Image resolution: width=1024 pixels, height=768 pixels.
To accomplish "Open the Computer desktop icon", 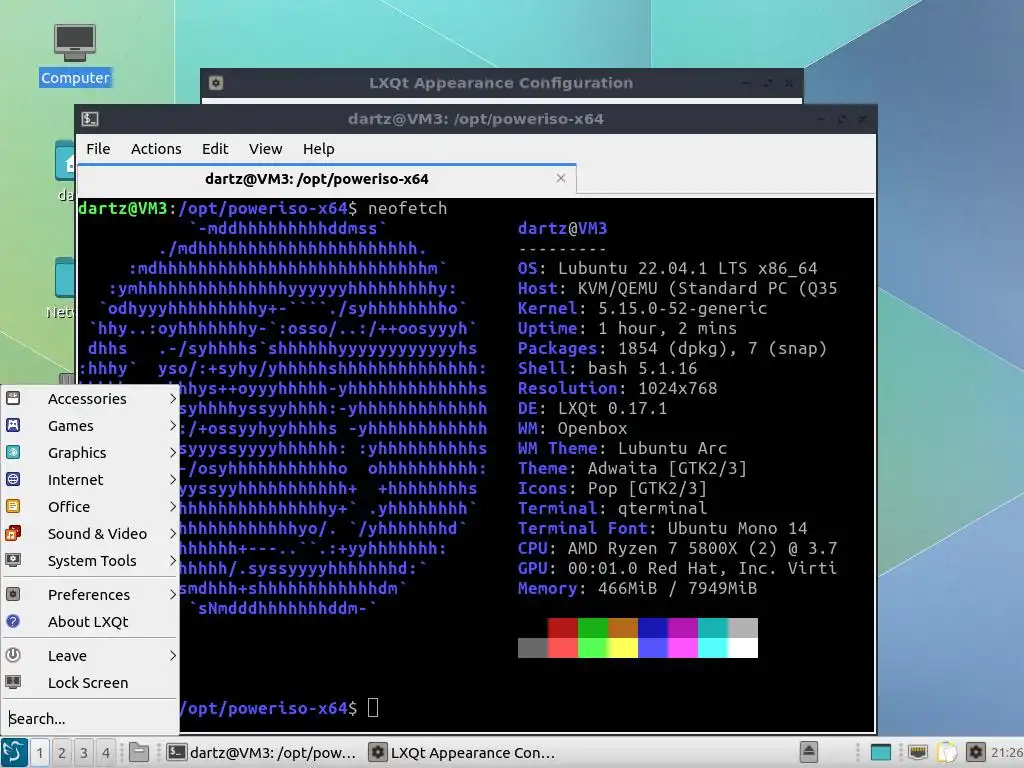I will point(75,55).
